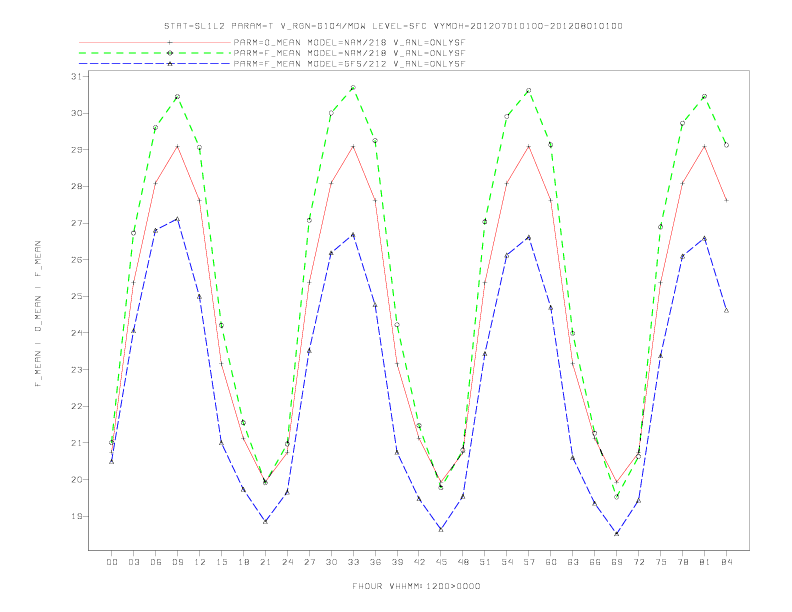792x612 pixels.
Task: Click the red solid line sample in legend
Action: click(155, 42)
